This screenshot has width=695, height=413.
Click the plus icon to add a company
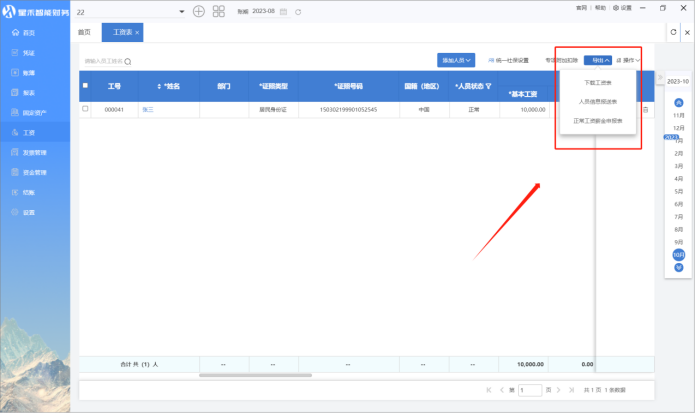198,11
